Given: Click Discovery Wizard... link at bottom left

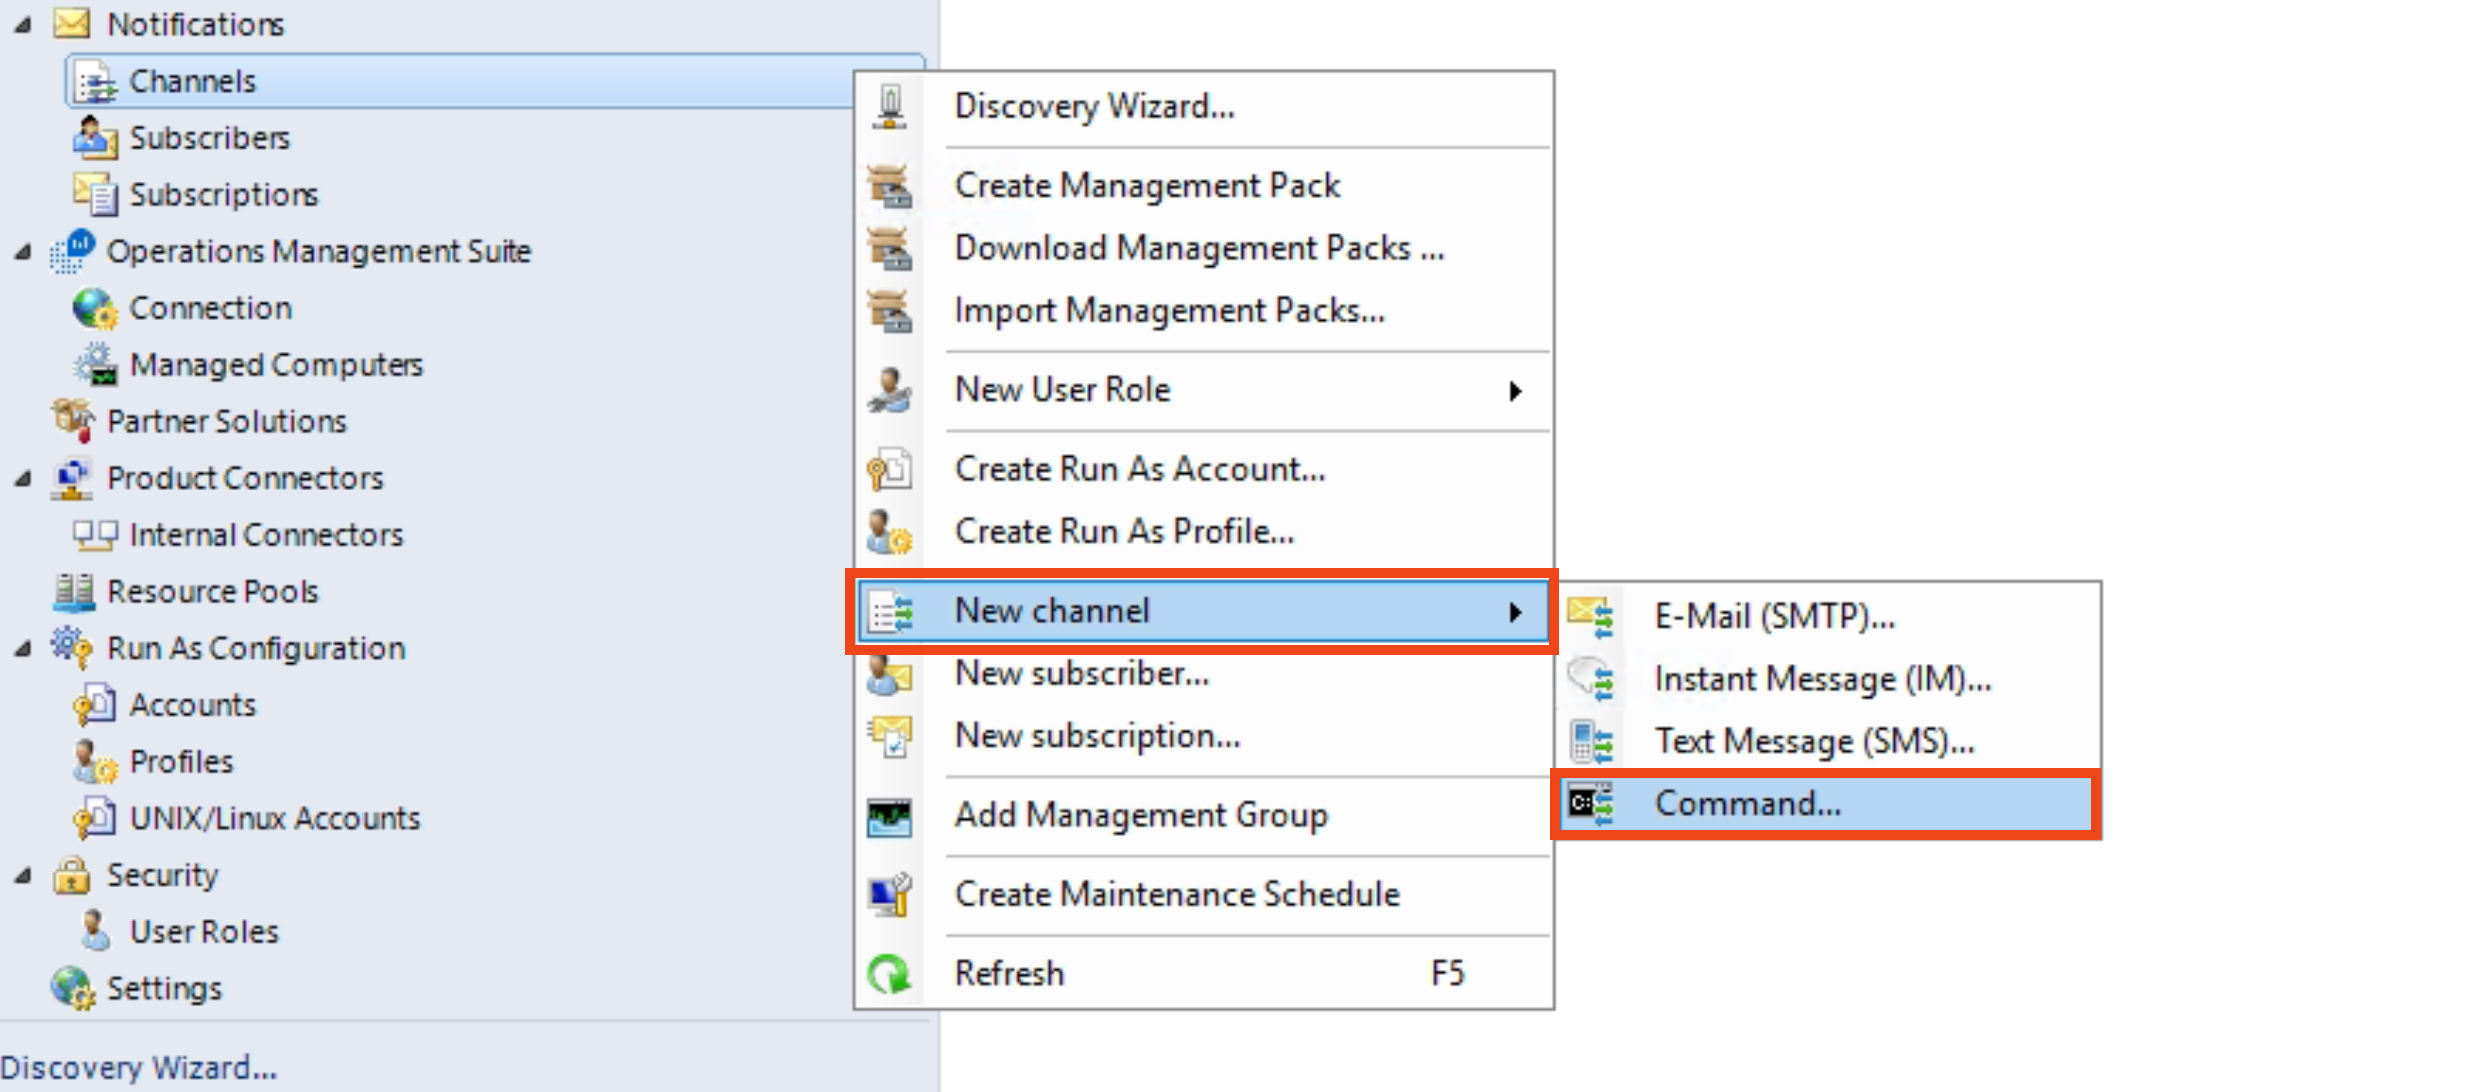Looking at the screenshot, I should click(x=139, y=1068).
